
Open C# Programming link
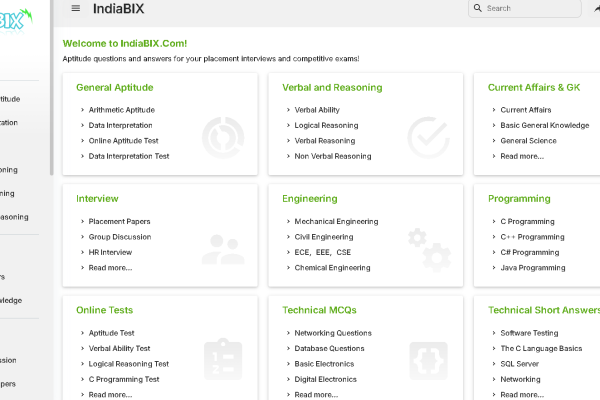click(x=530, y=252)
